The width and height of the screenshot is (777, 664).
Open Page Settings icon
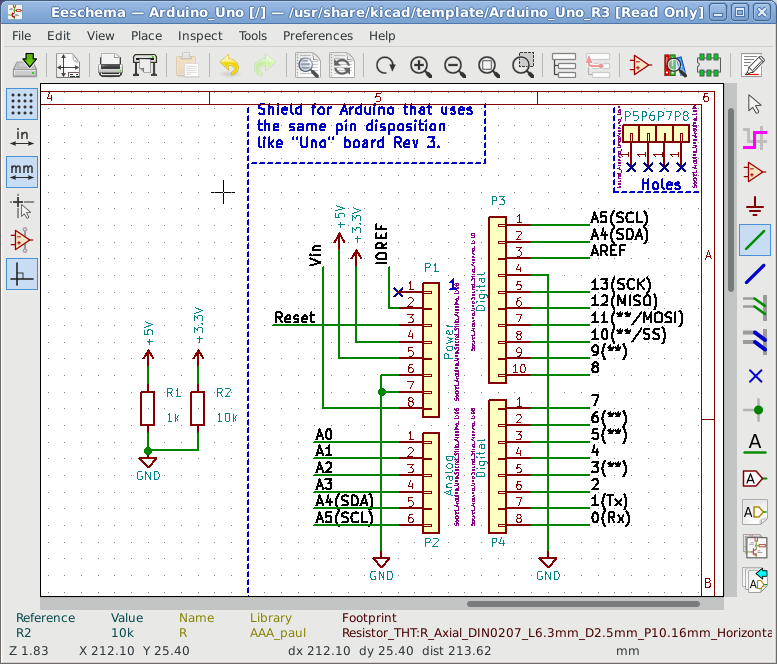[68, 65]
